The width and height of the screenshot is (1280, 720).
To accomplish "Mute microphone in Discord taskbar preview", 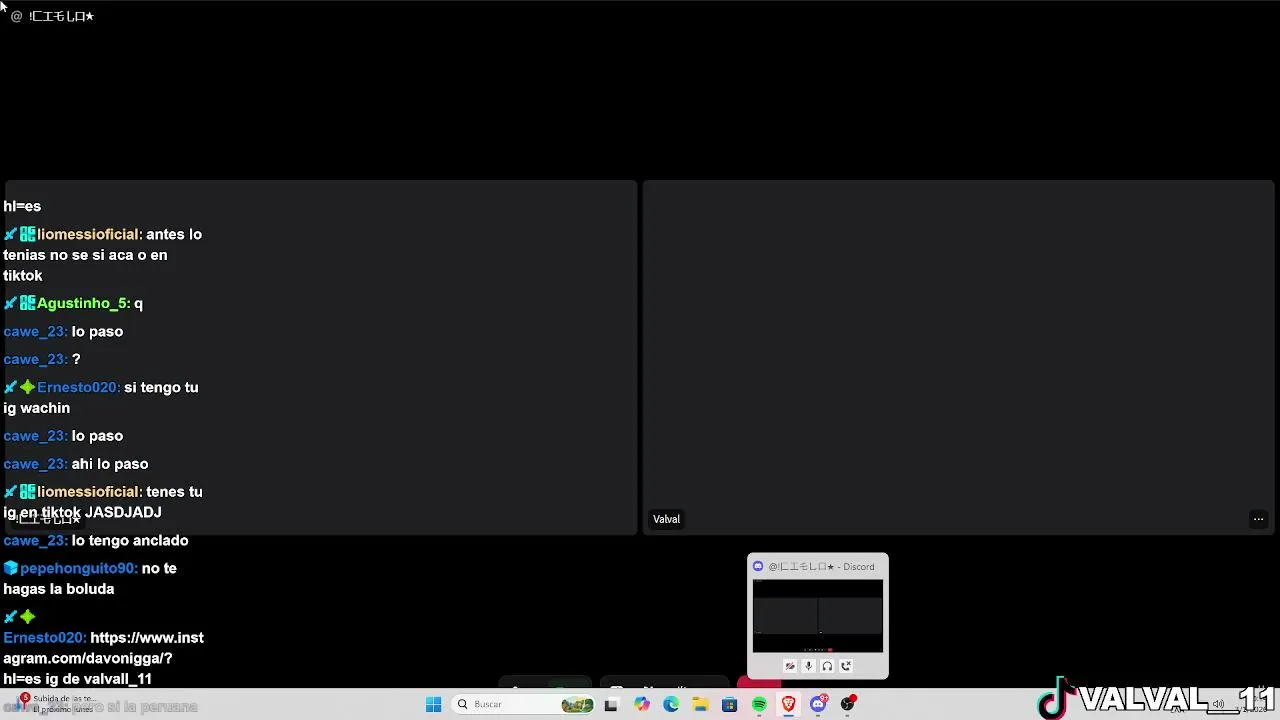I will click(x=808, y=666).
